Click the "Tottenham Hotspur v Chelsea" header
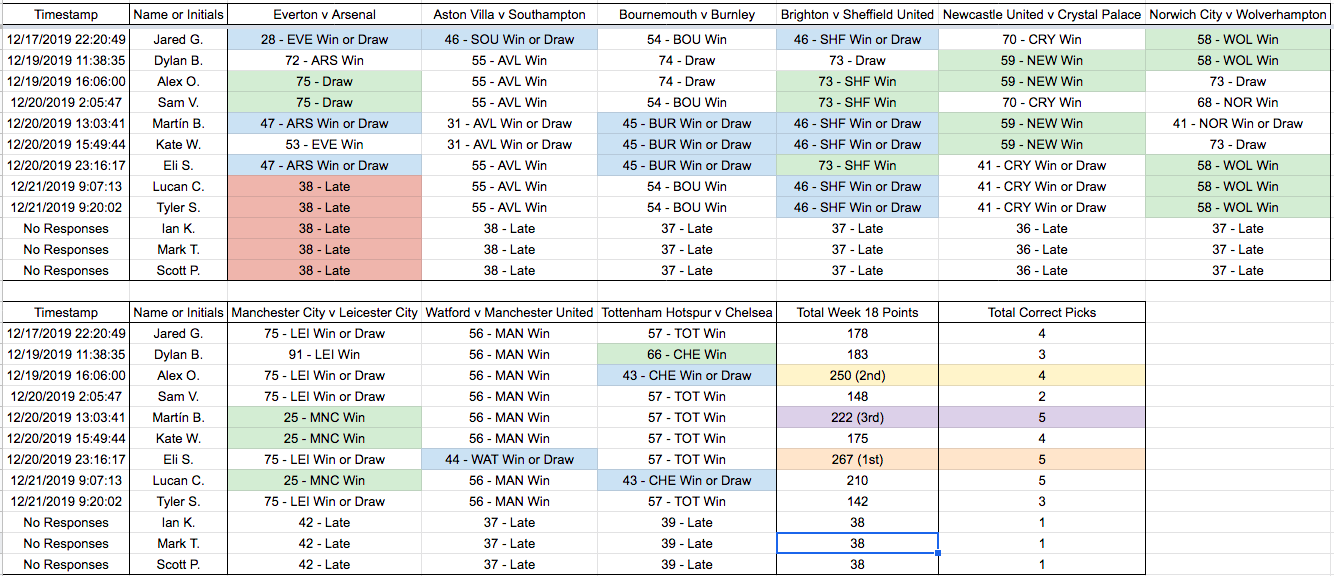Screen dimensions: 1334x576 tap(686, 312)
